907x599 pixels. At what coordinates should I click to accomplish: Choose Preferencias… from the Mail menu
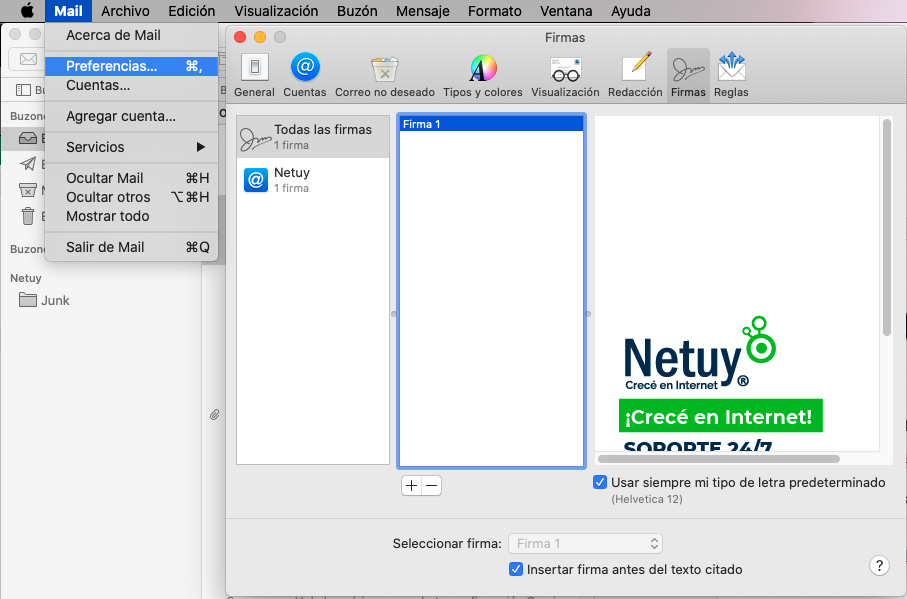click(131, 66)
